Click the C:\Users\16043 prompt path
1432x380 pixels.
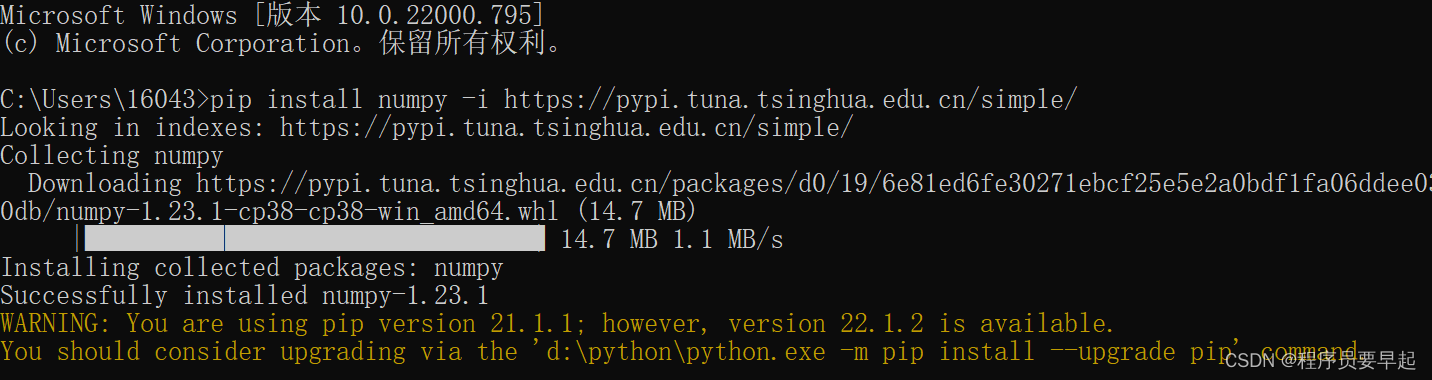[105, 100]
